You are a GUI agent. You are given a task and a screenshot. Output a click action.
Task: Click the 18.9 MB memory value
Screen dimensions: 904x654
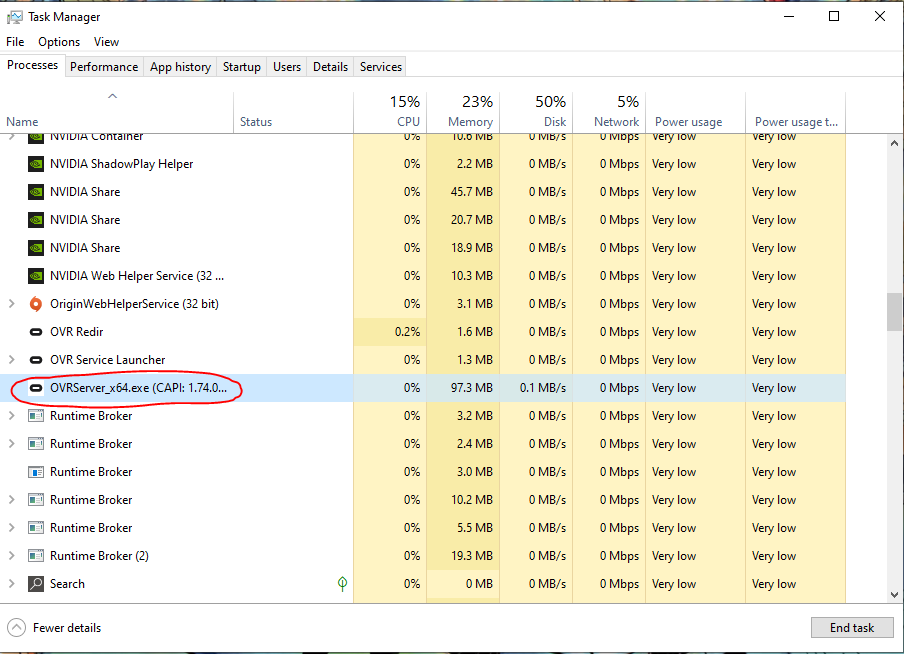pyautogui.click(x=472, y=248)
